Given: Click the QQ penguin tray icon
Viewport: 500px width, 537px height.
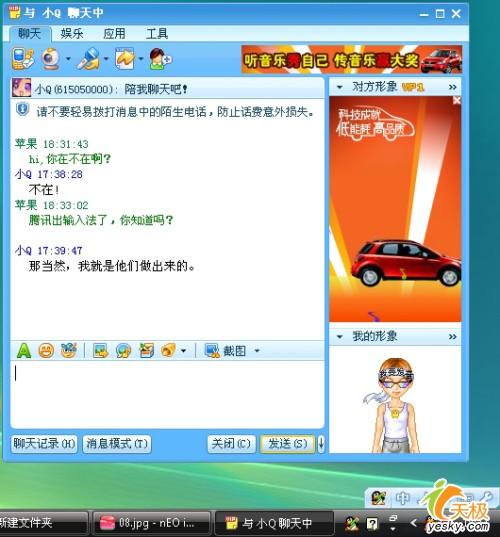Looking at the screenshot, I should (x=352, y=523).
